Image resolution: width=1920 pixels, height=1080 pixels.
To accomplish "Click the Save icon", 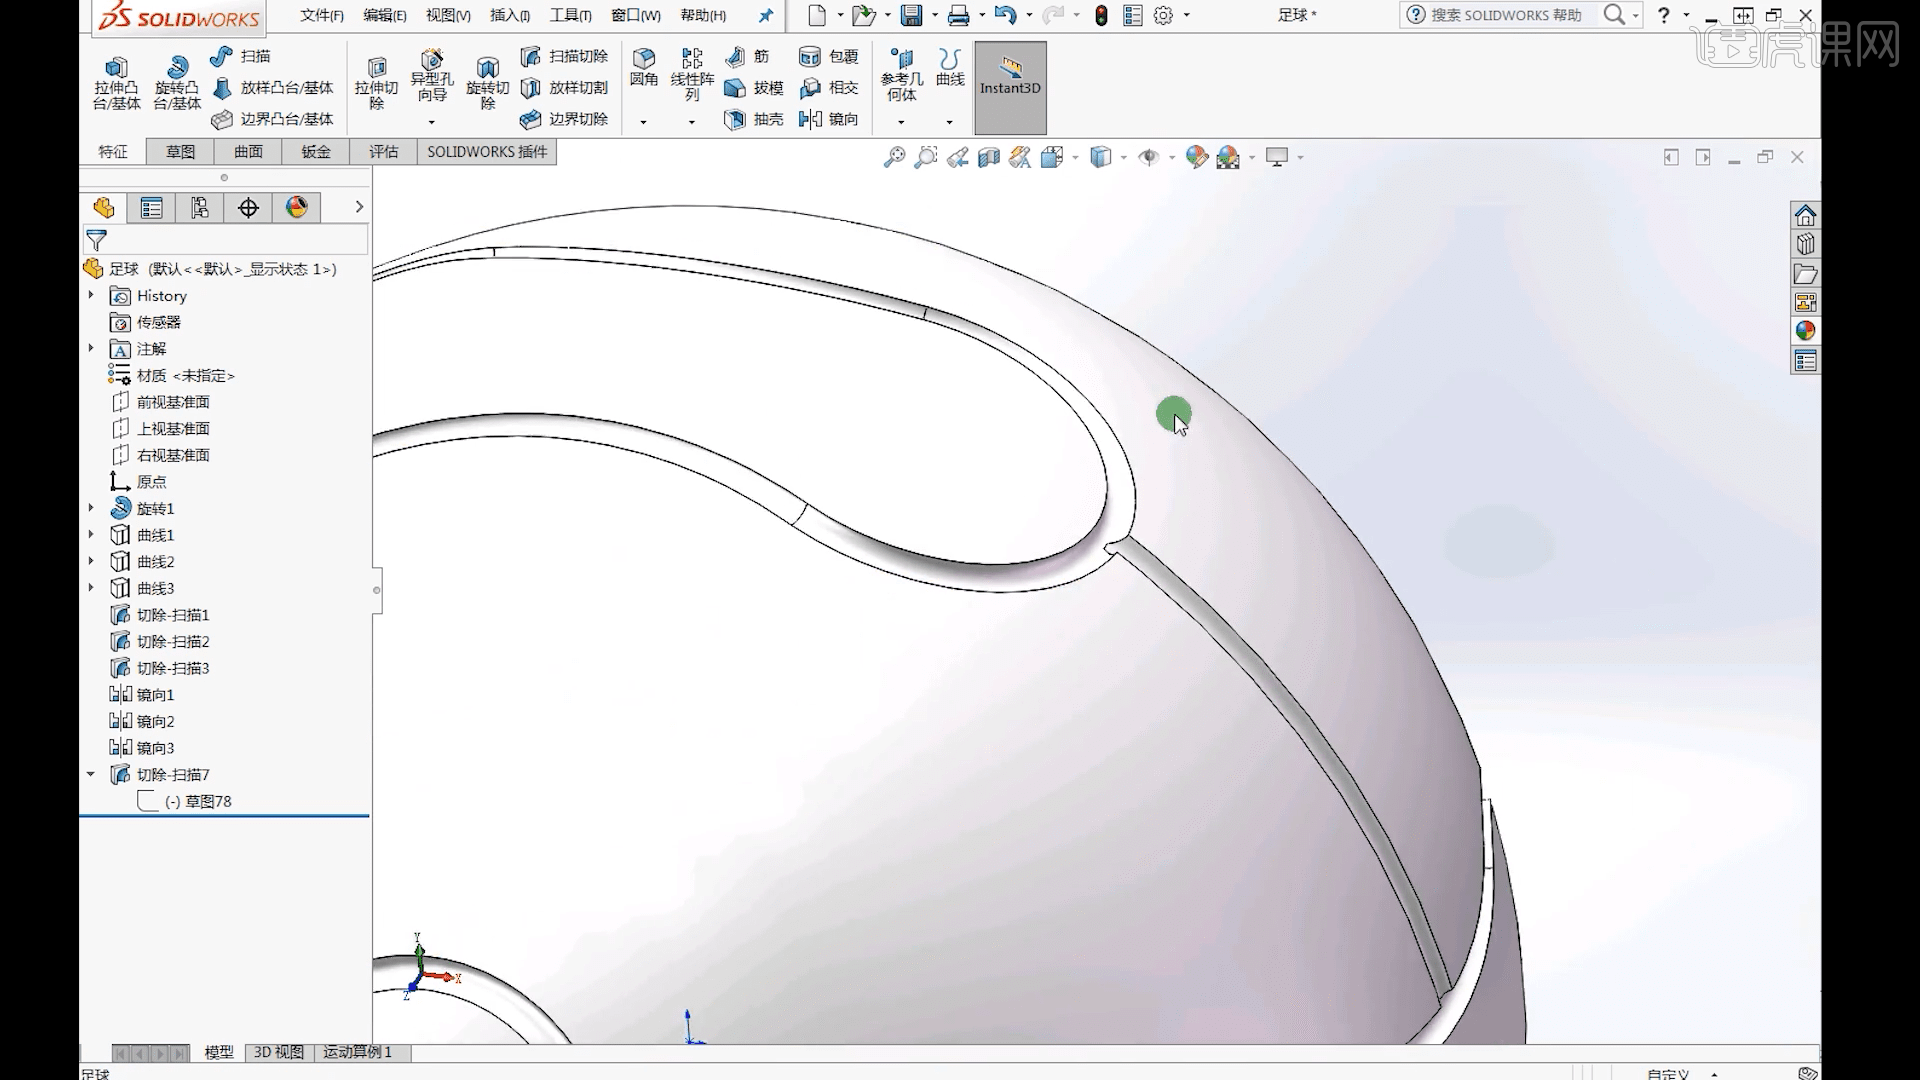I will tap(911, 15).
